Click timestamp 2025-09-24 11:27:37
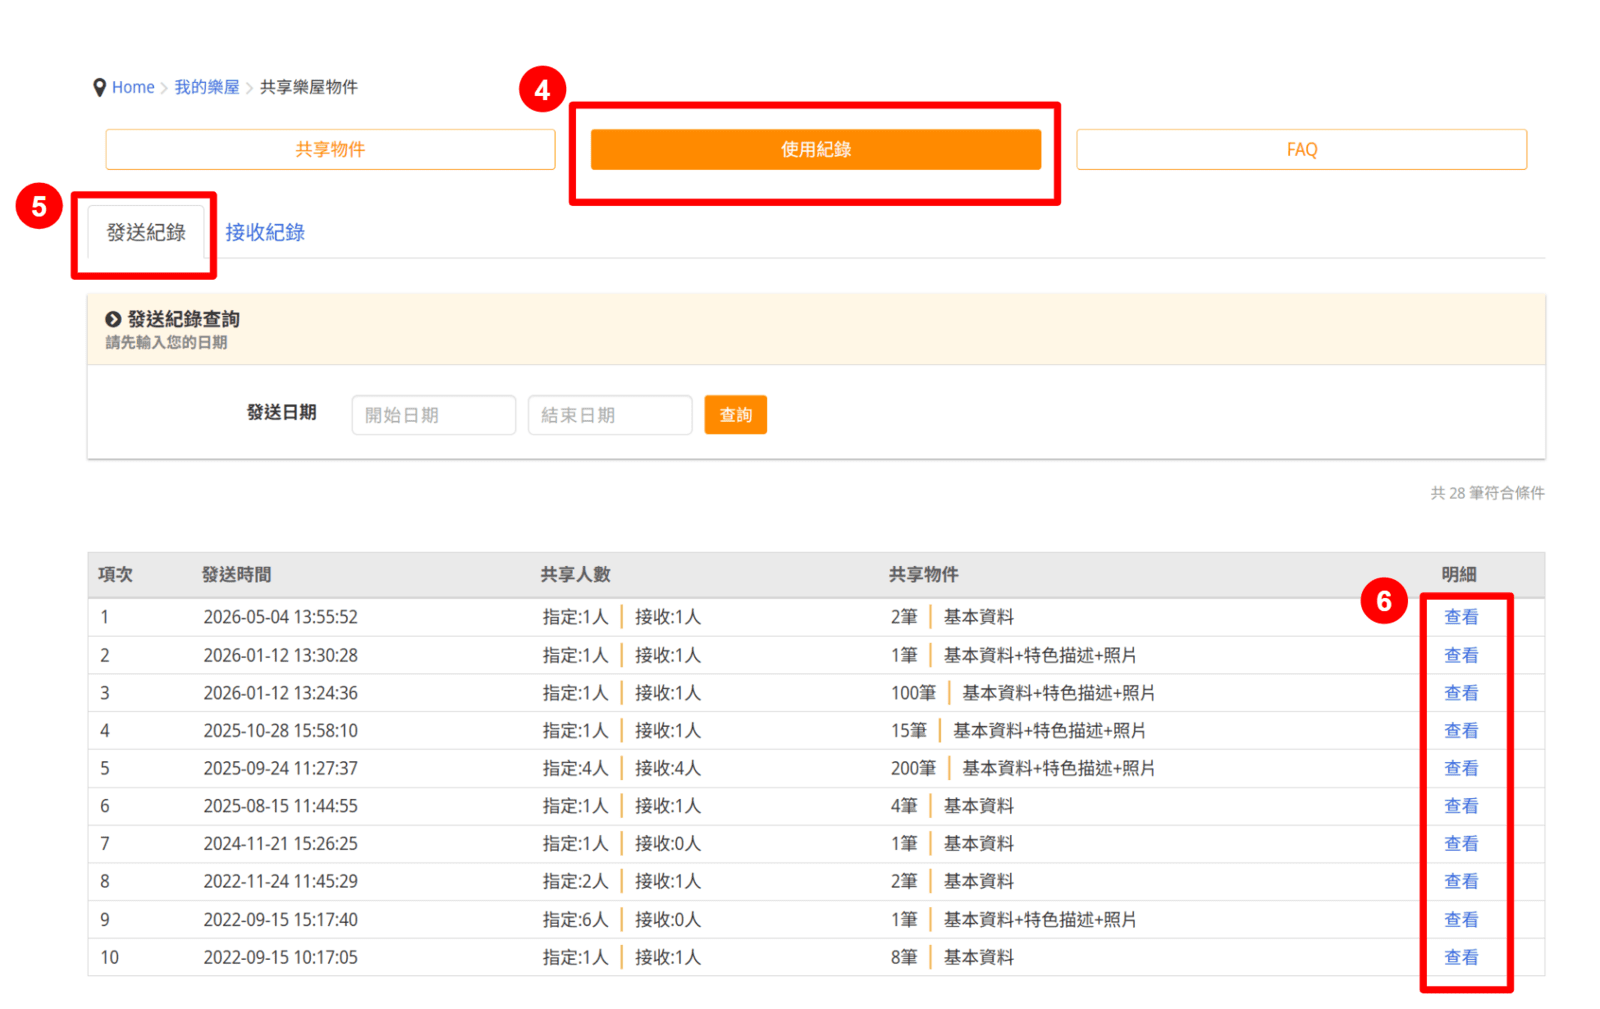This screenshot has width=1600, height=1009. point(280,768)
